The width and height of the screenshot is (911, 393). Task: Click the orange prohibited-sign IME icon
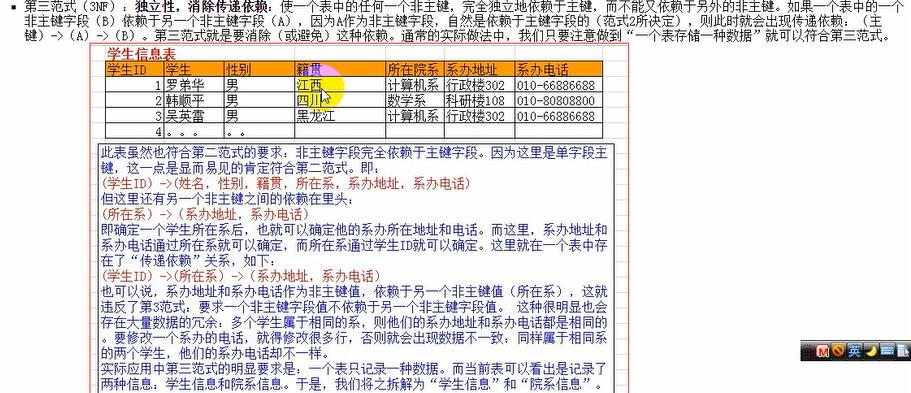point(838,351)
